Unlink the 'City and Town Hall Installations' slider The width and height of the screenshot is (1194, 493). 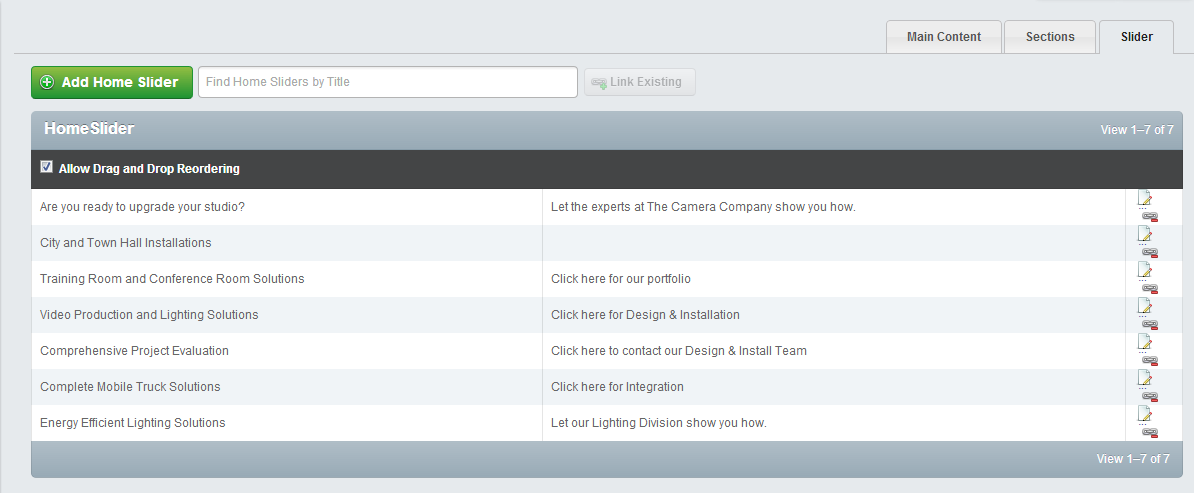point(1150,252)
